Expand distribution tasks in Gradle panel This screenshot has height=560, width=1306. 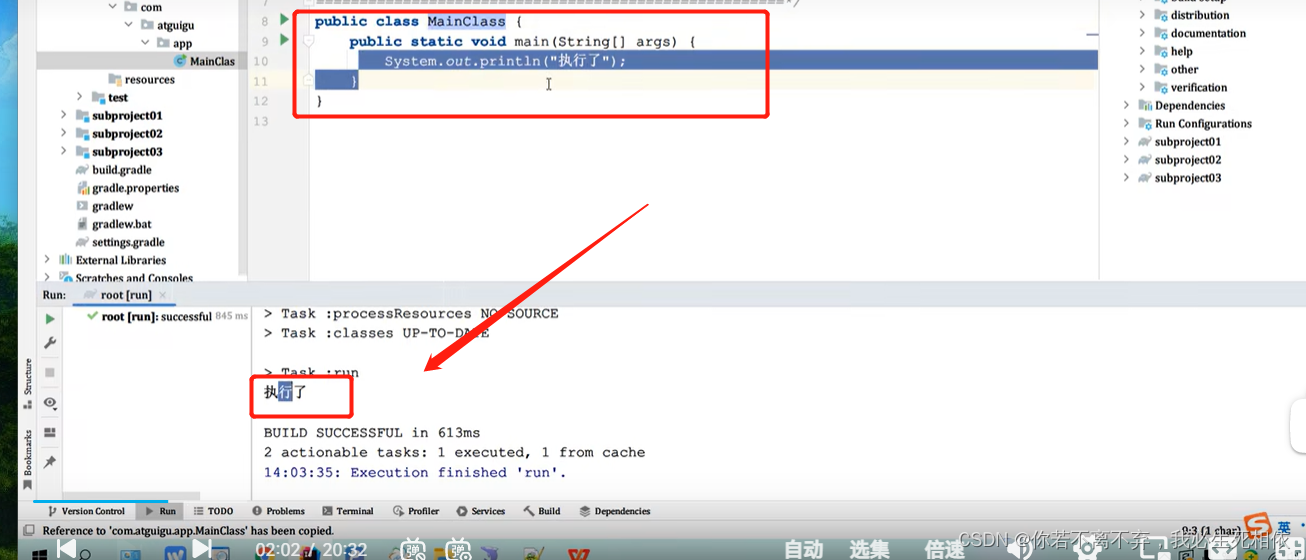pyautogui.click(x=1142, y=15)
